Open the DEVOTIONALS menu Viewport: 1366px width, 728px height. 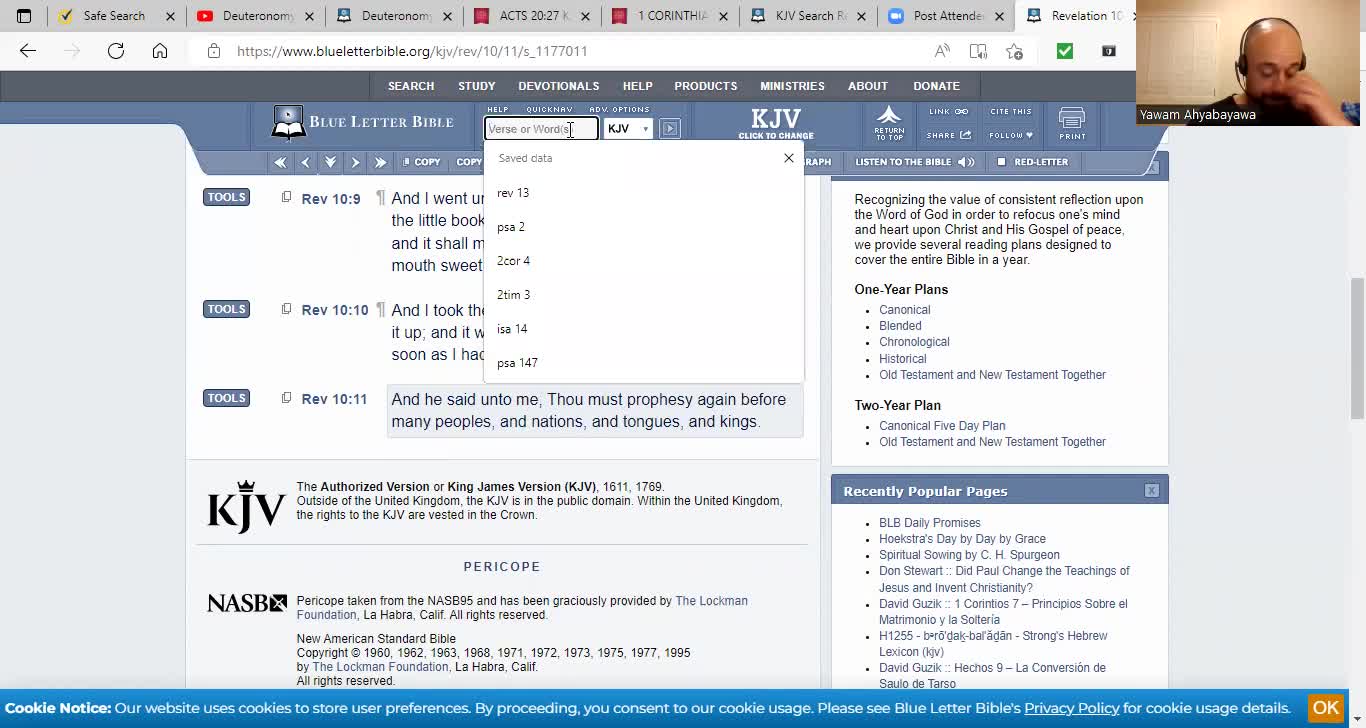click(x=559, y=86)
